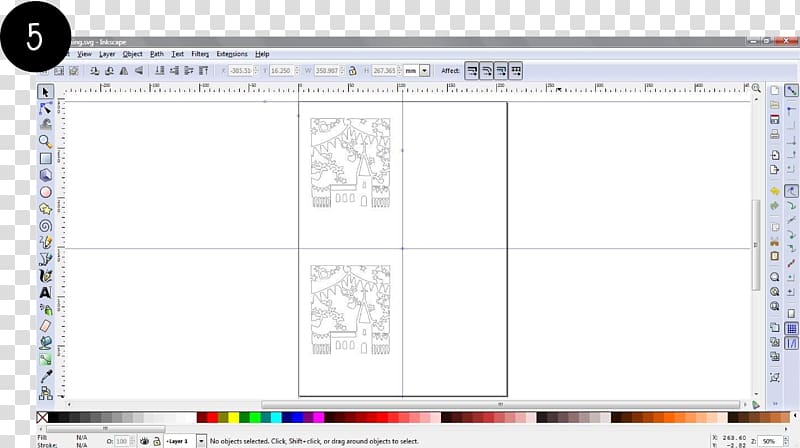Toggle the current layer lock icon
The width and height of the screenshot is (800, 448).
click(157, 440)
